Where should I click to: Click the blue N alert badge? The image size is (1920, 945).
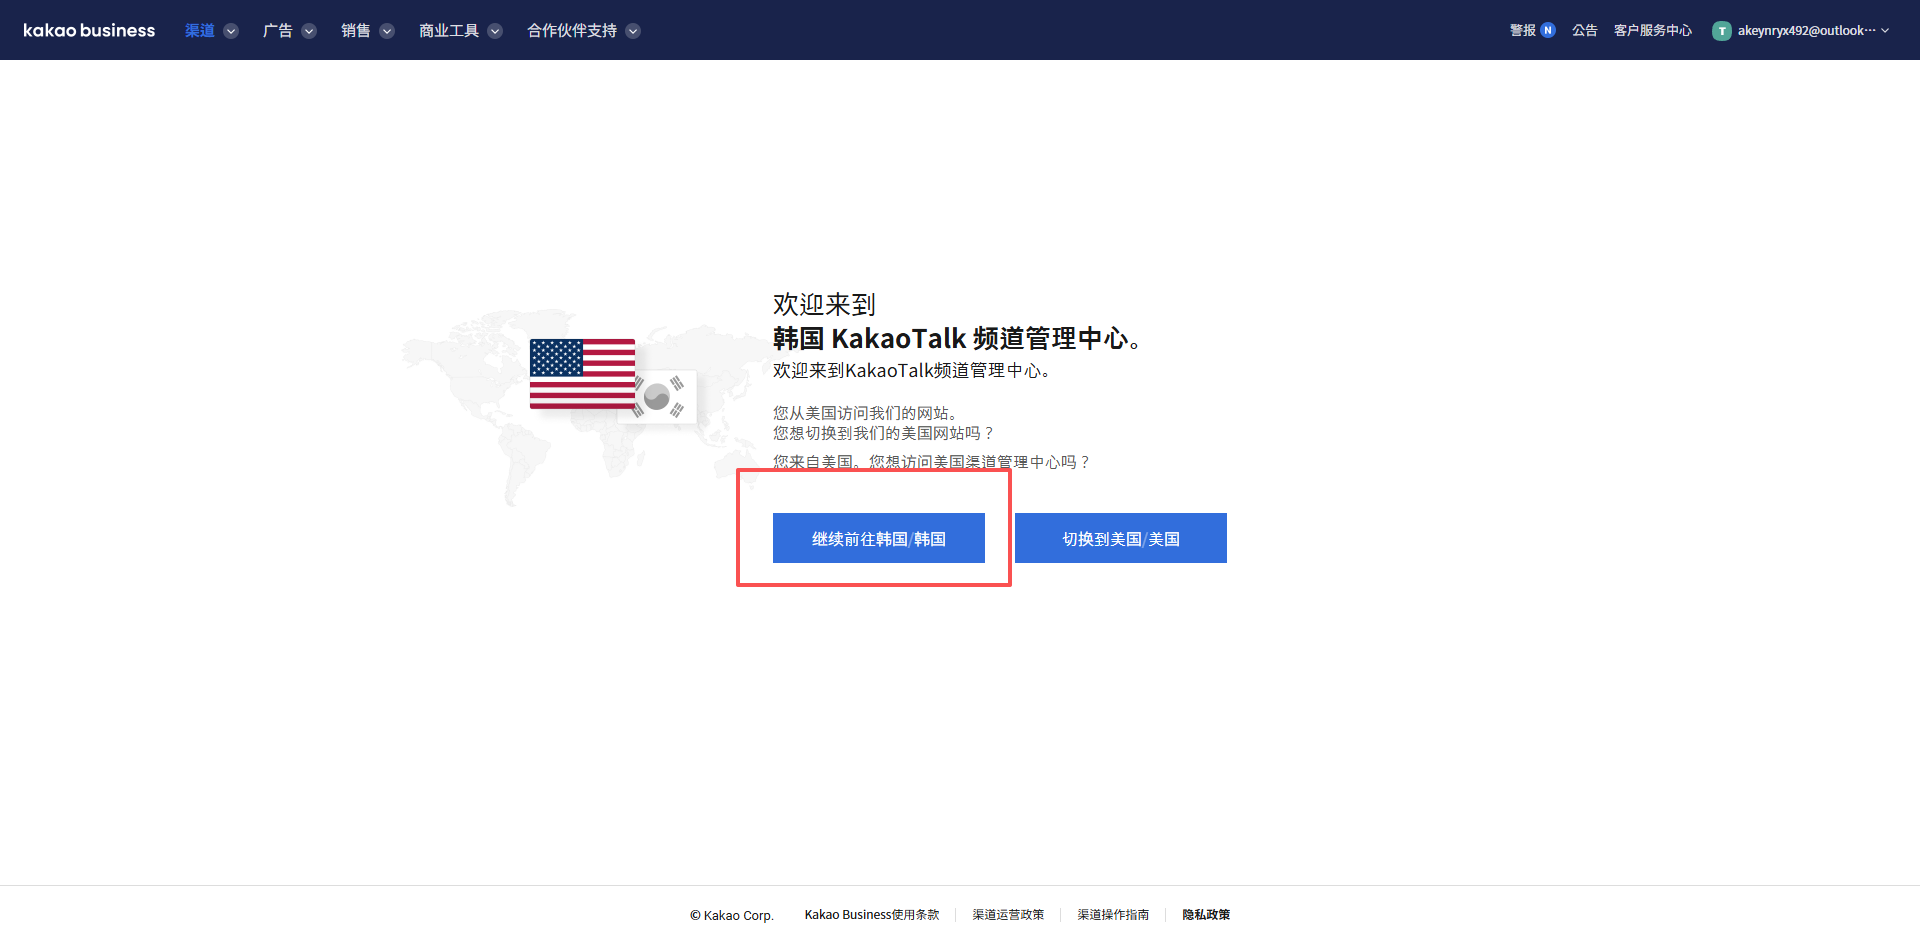click(1548, 30)
